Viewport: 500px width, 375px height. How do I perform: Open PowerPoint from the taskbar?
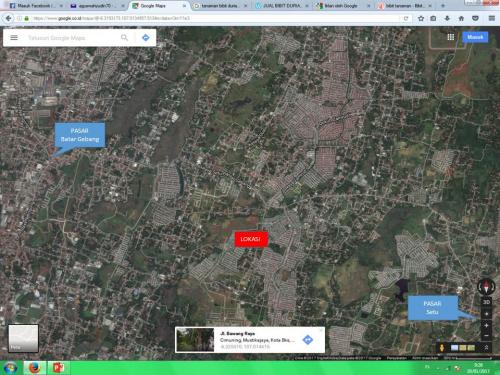pos(59,368)
